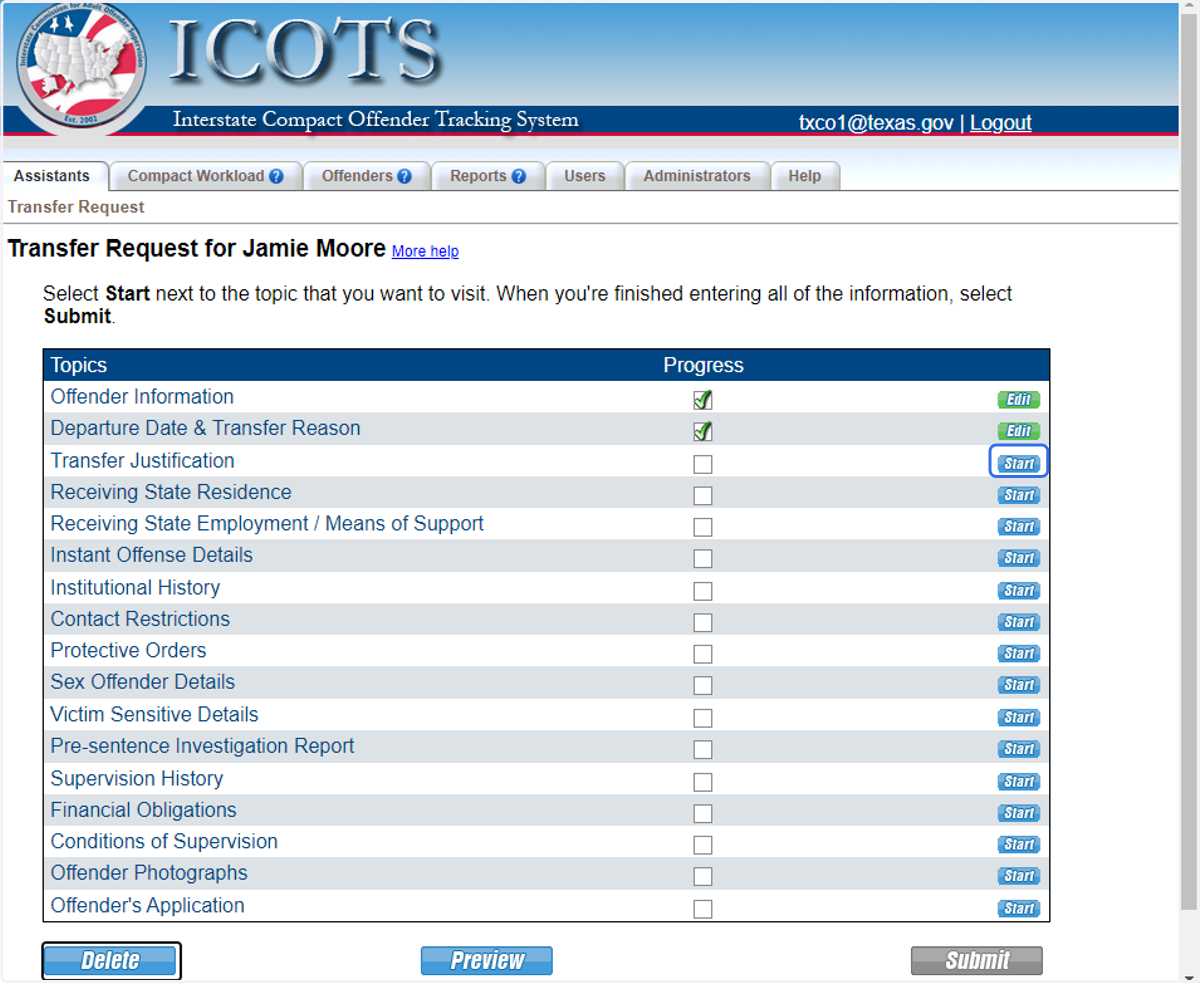Start the Offender's Application topic
This screenshot has width=1200, height=983.
coord(1018,908)
